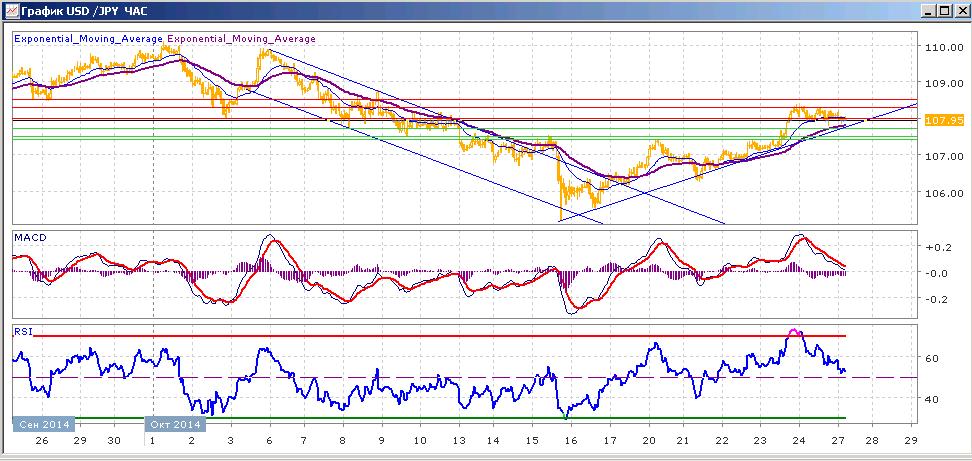The width and height of the screenshot is (972, 461).
Task: Click date 30 on the time axis
Action: coord(113,441)
